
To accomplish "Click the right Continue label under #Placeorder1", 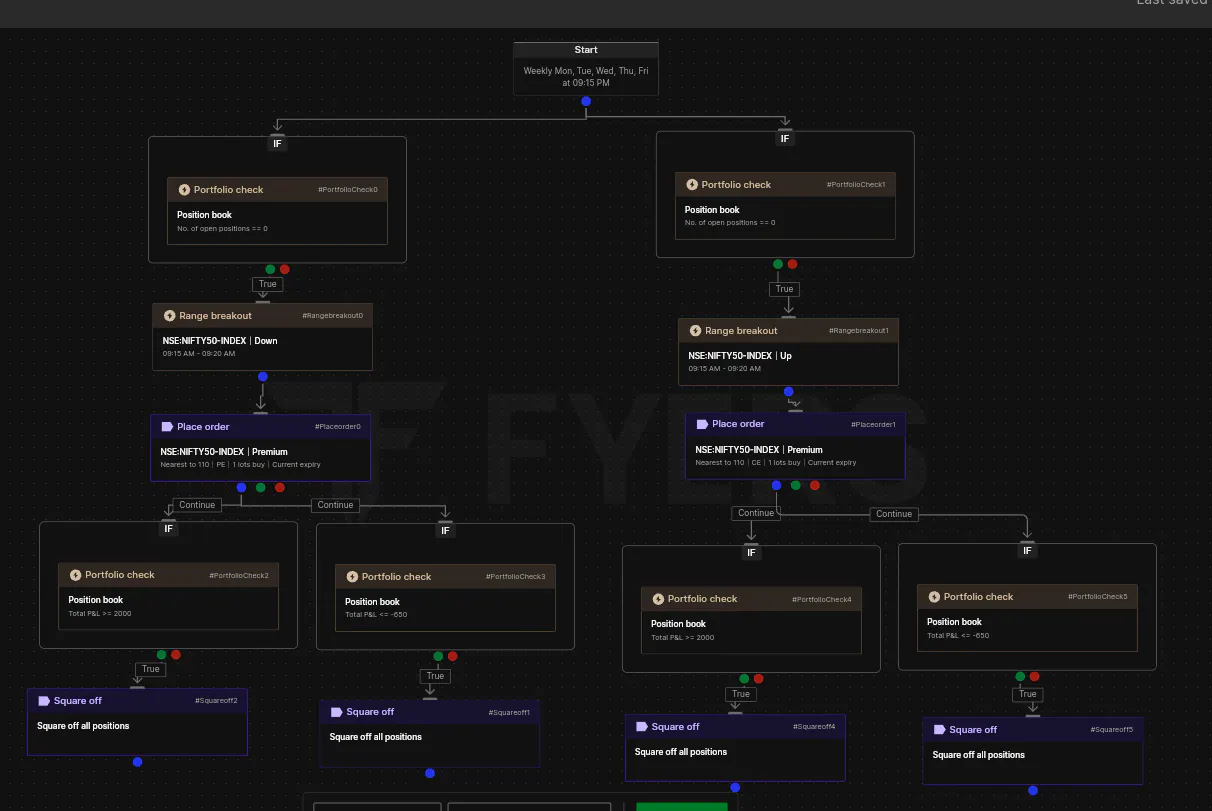I will (x=893, y=514).
